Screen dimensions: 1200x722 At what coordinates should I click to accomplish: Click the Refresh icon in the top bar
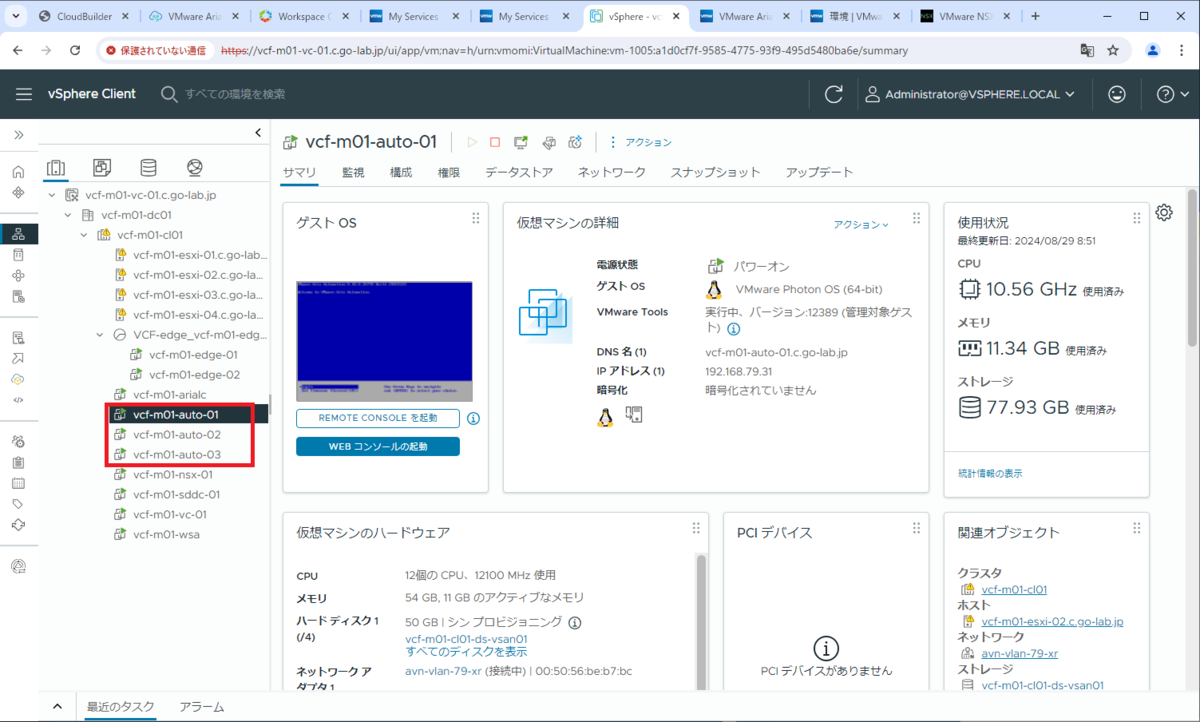pyautogui.click(x=834, y=94)
